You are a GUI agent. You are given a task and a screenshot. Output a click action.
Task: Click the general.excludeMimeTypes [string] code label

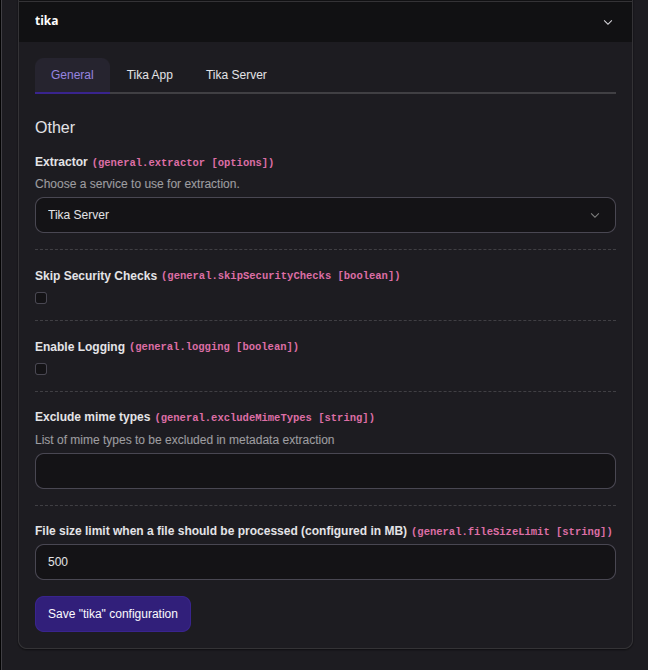pyautogui.click(x=265, y=417)
